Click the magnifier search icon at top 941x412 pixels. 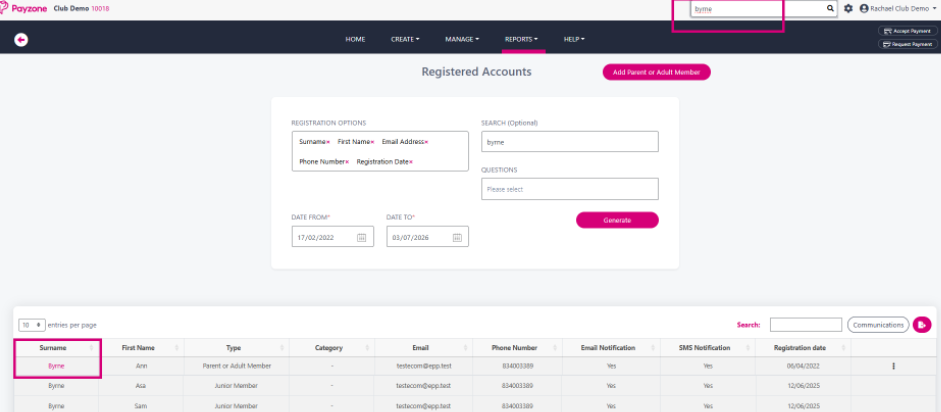tap(830, 8)
